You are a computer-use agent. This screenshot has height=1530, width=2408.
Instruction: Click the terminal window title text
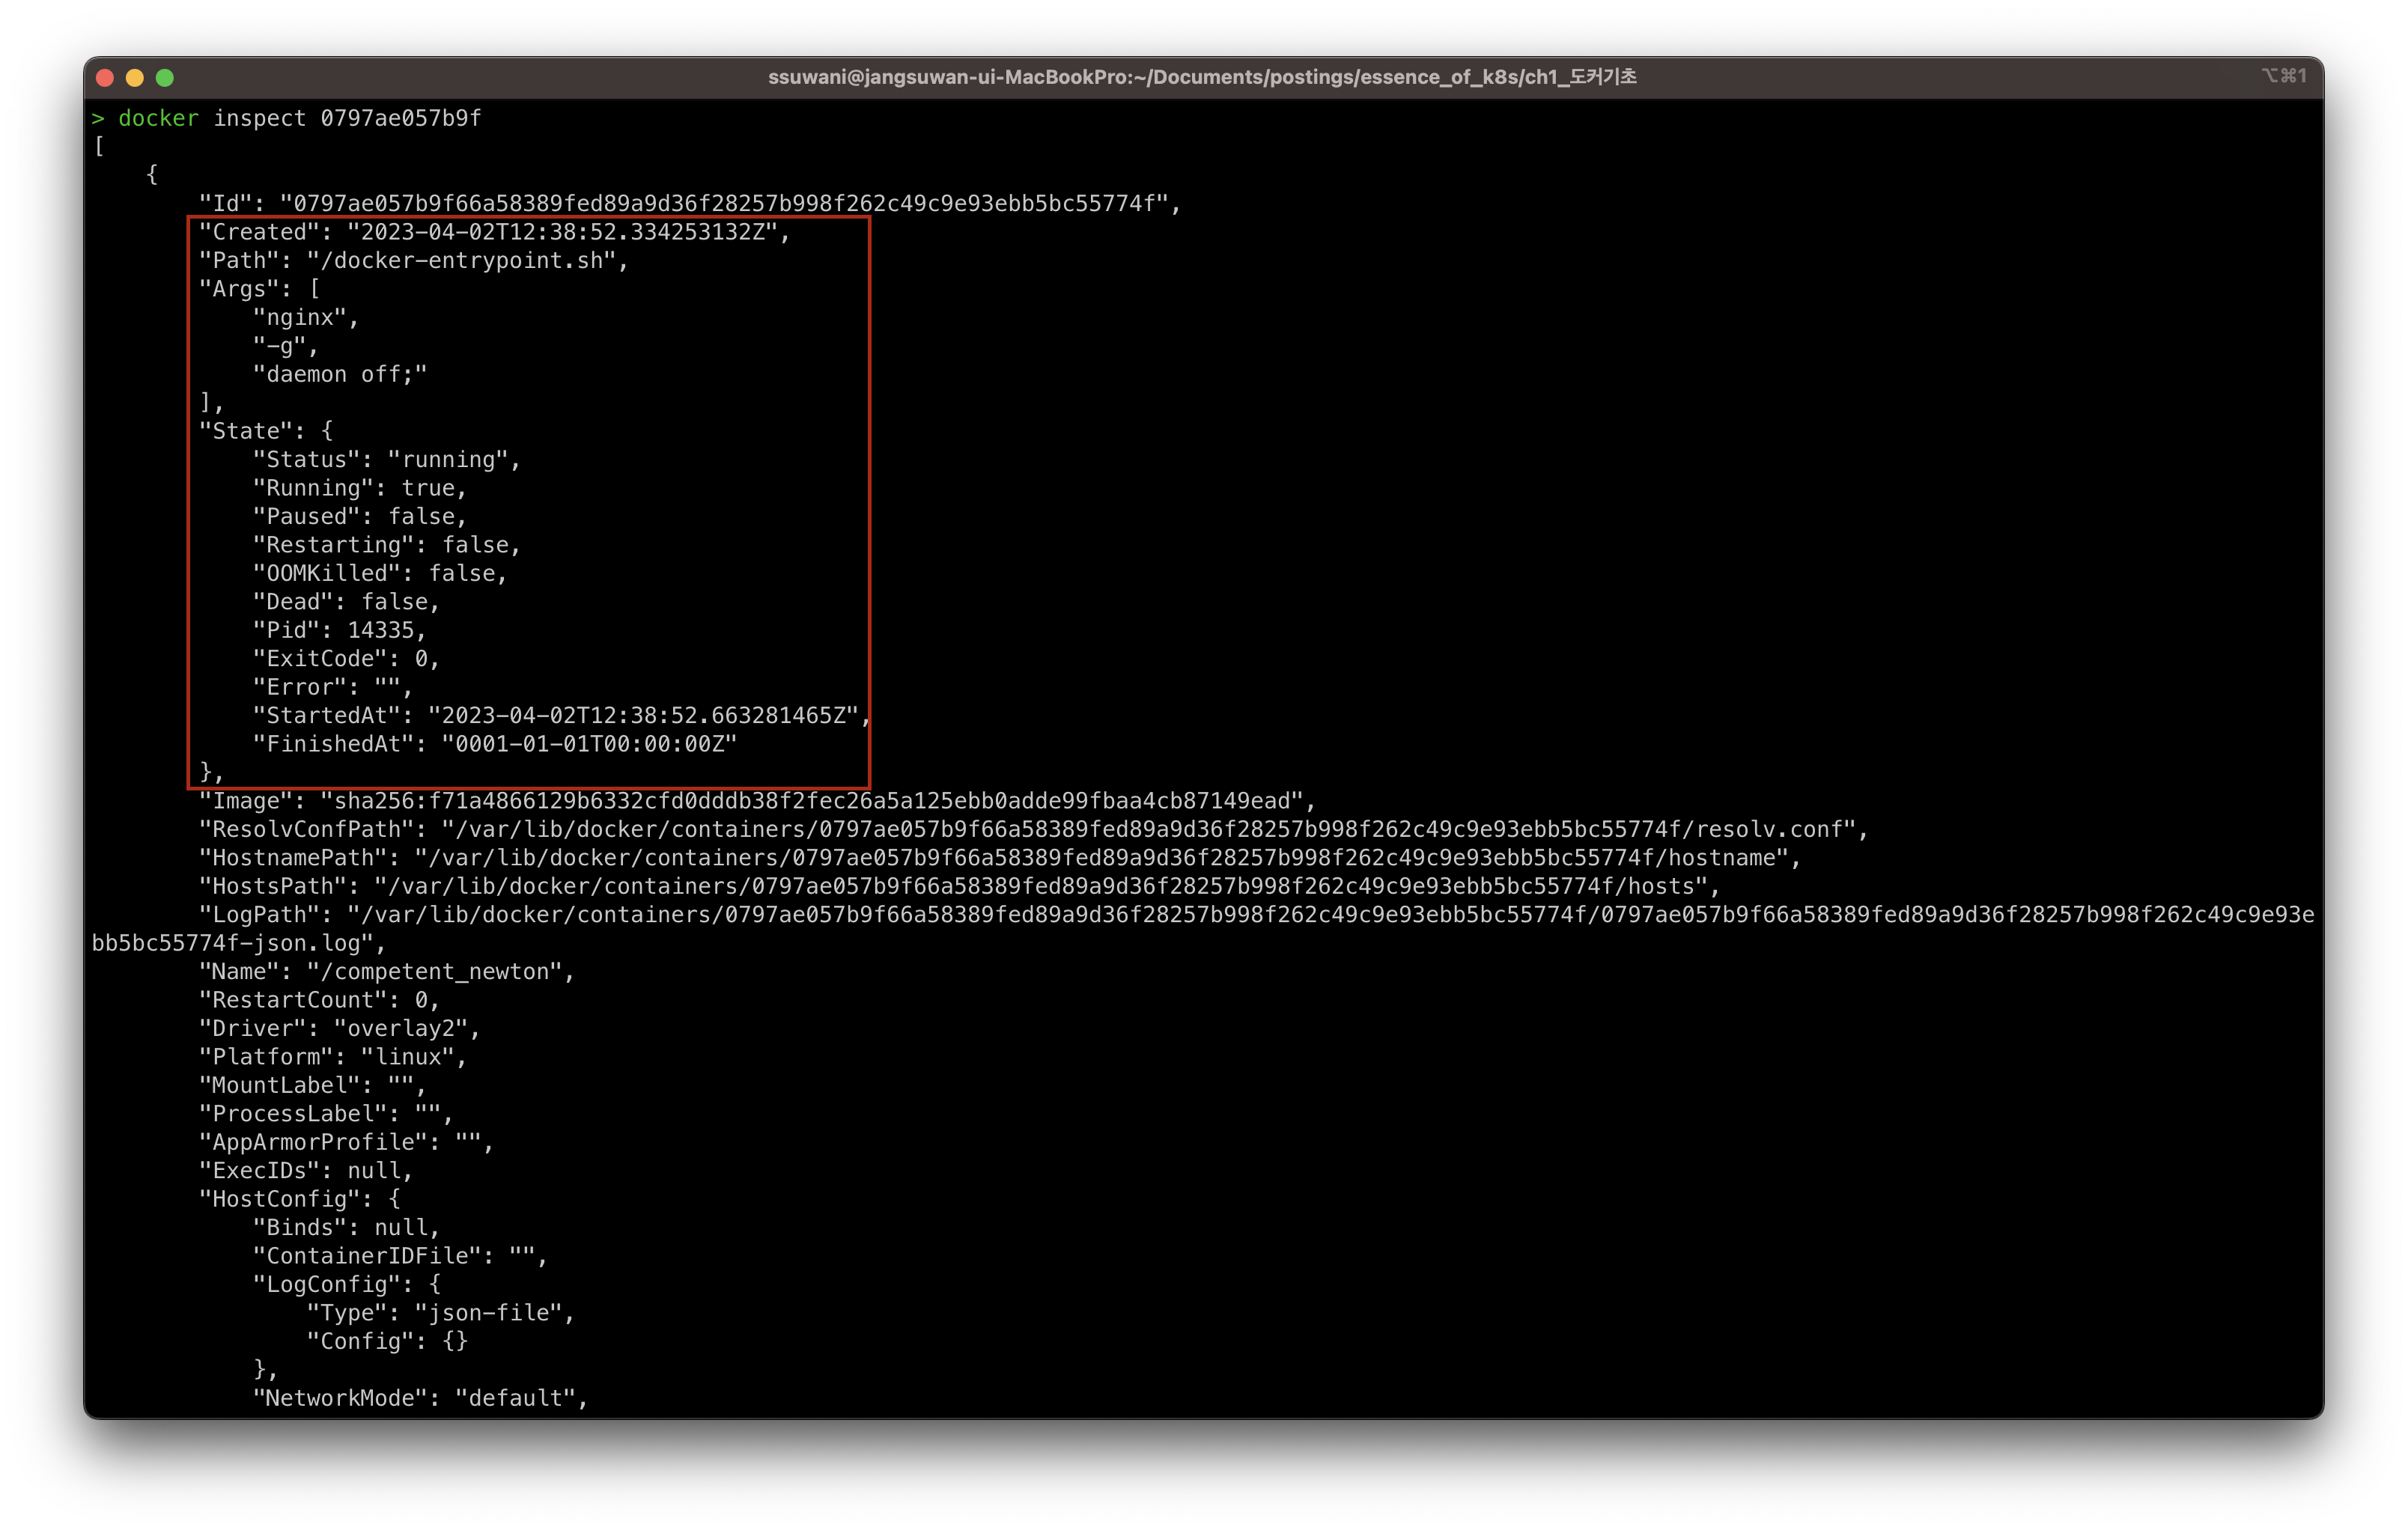click(1202, 77)
